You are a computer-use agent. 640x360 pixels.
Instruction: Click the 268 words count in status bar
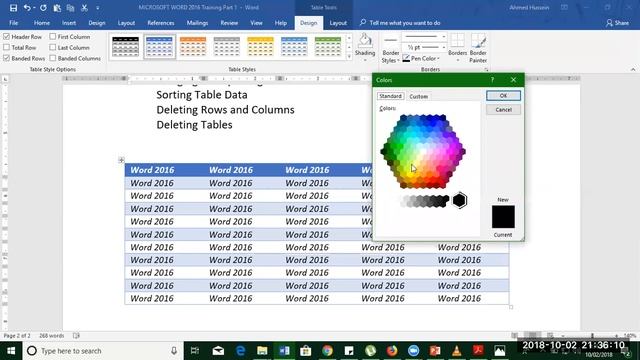click(x=51, y=336)
